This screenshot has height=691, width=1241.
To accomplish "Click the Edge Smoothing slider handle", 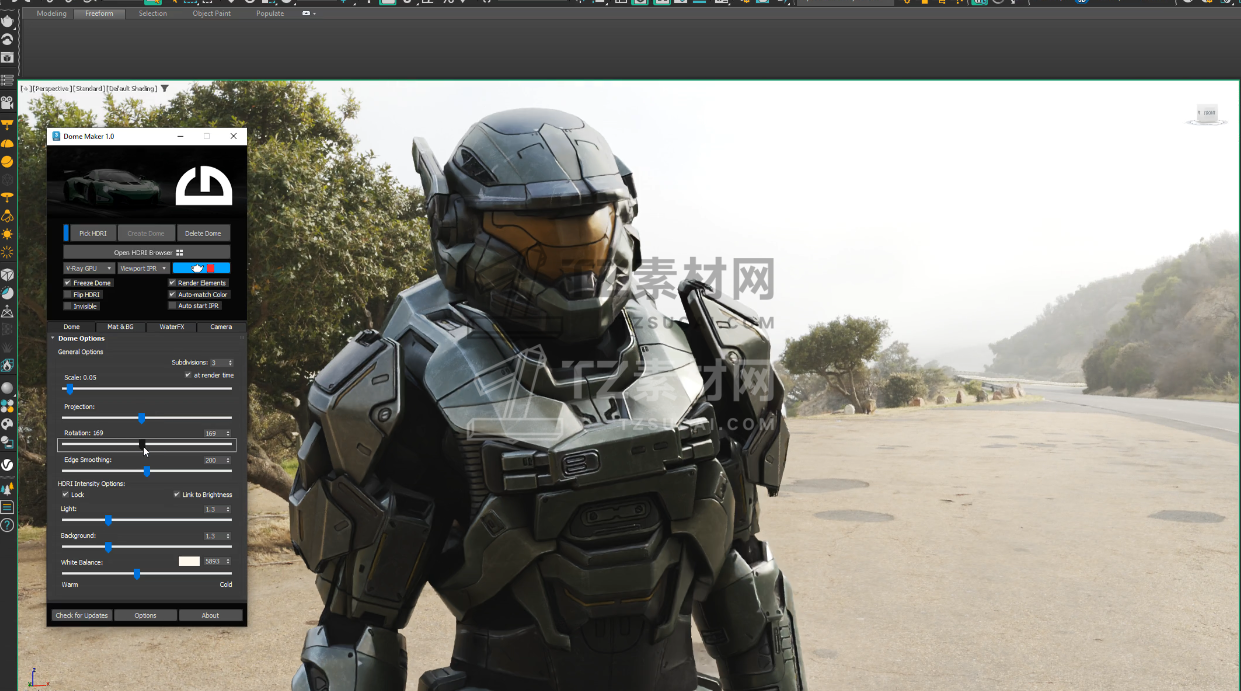I will 147,471.
